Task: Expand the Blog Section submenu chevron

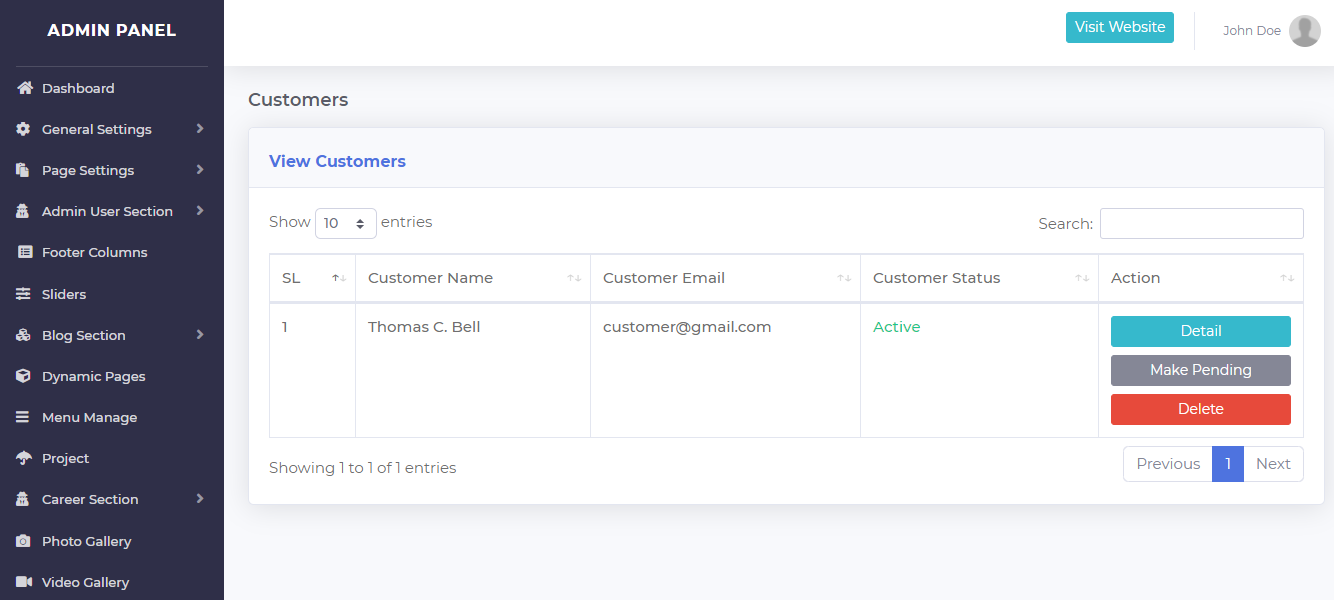Action: [x=200, y=335]
